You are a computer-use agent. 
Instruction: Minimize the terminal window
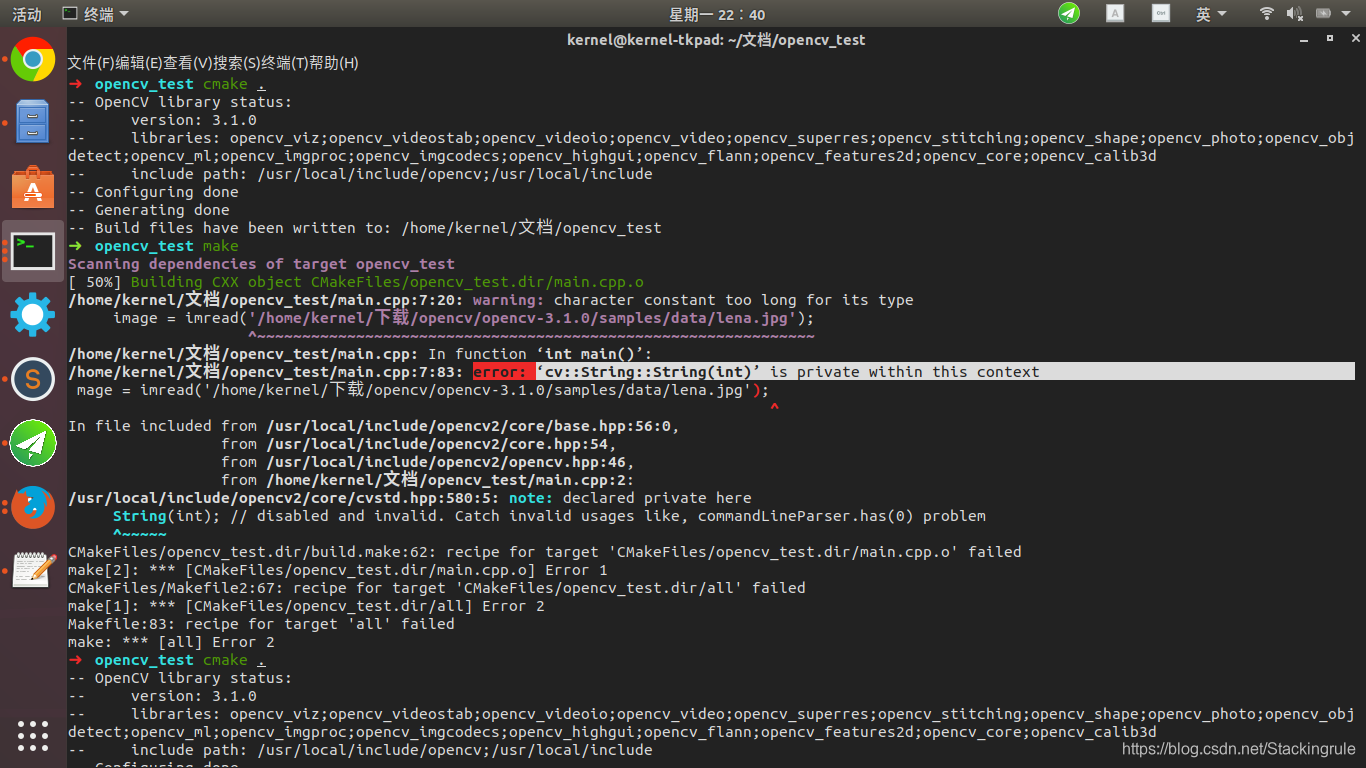[x=1305, y=39]
